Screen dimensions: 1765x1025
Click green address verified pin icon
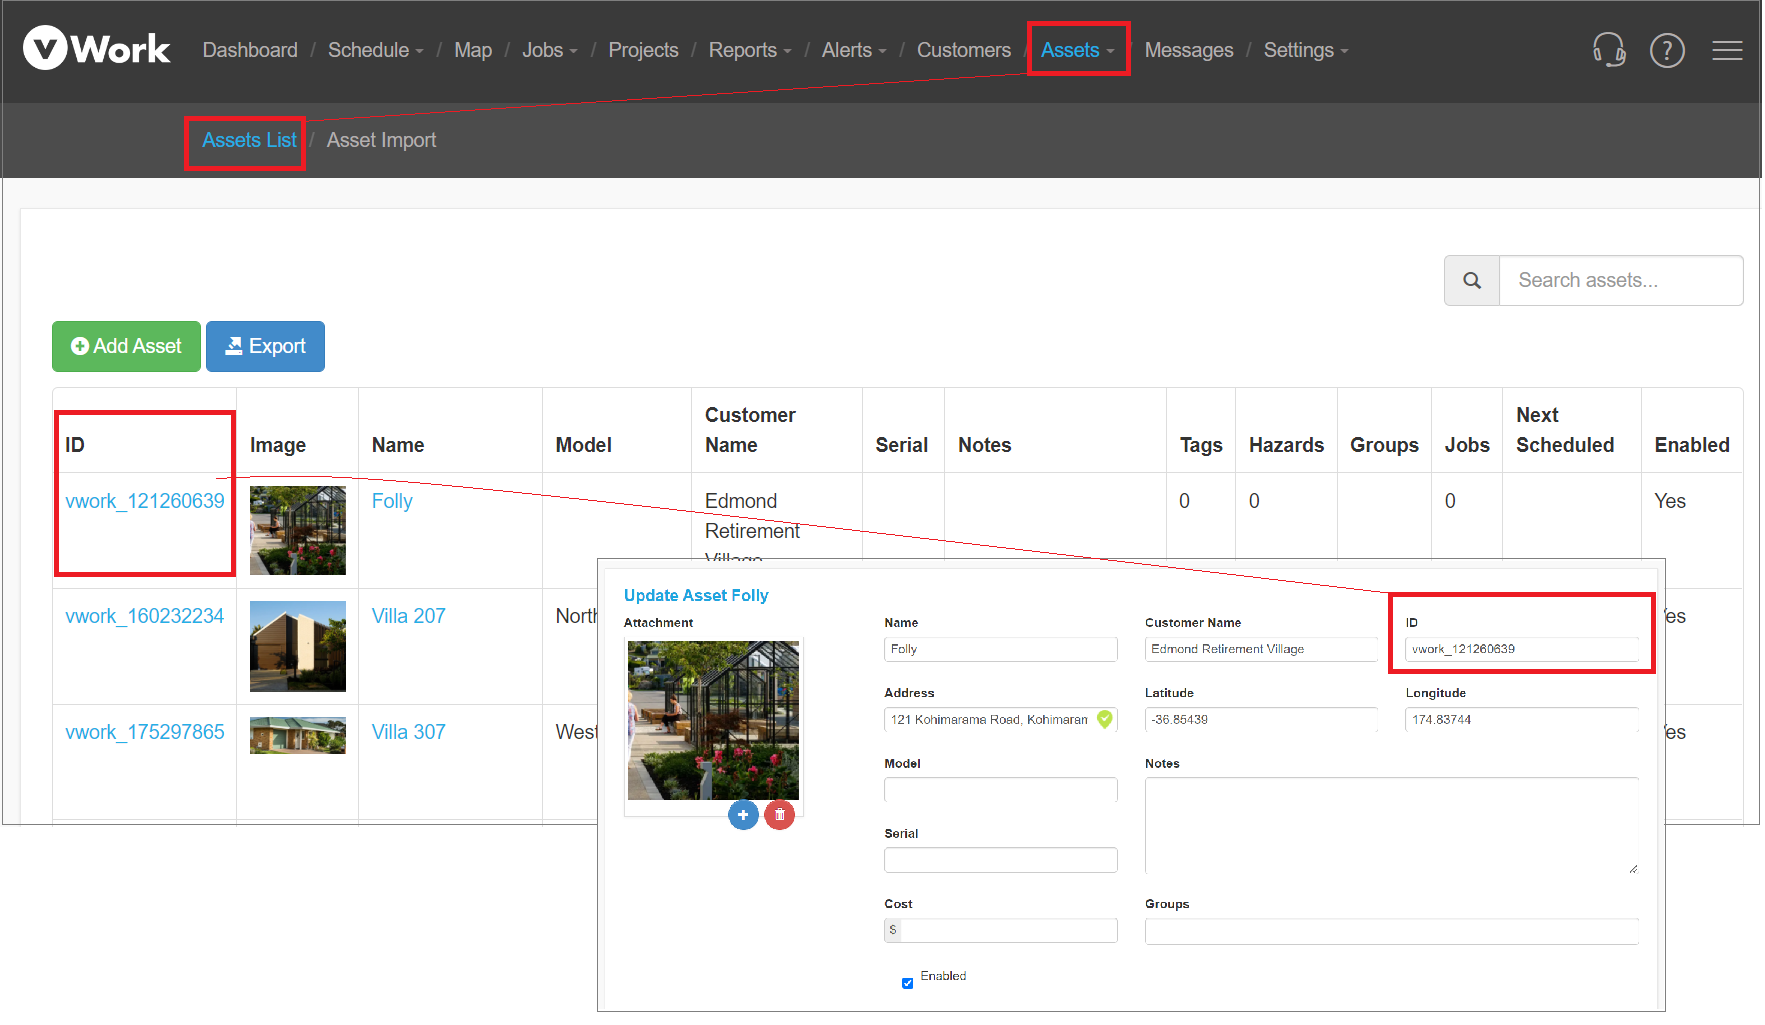tap(1104, 719)
